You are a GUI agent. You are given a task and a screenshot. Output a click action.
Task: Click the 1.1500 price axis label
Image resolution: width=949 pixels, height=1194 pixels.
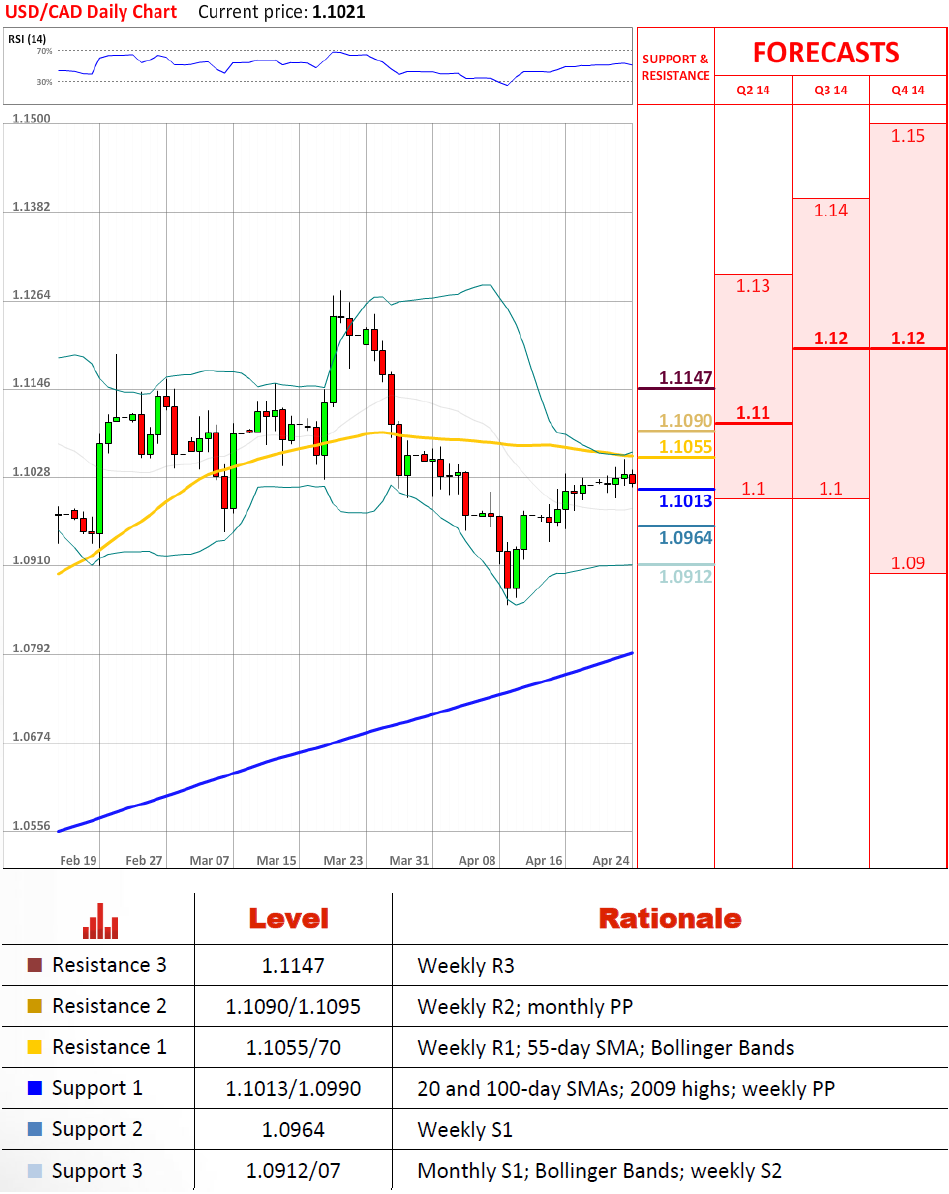[31, 119]
